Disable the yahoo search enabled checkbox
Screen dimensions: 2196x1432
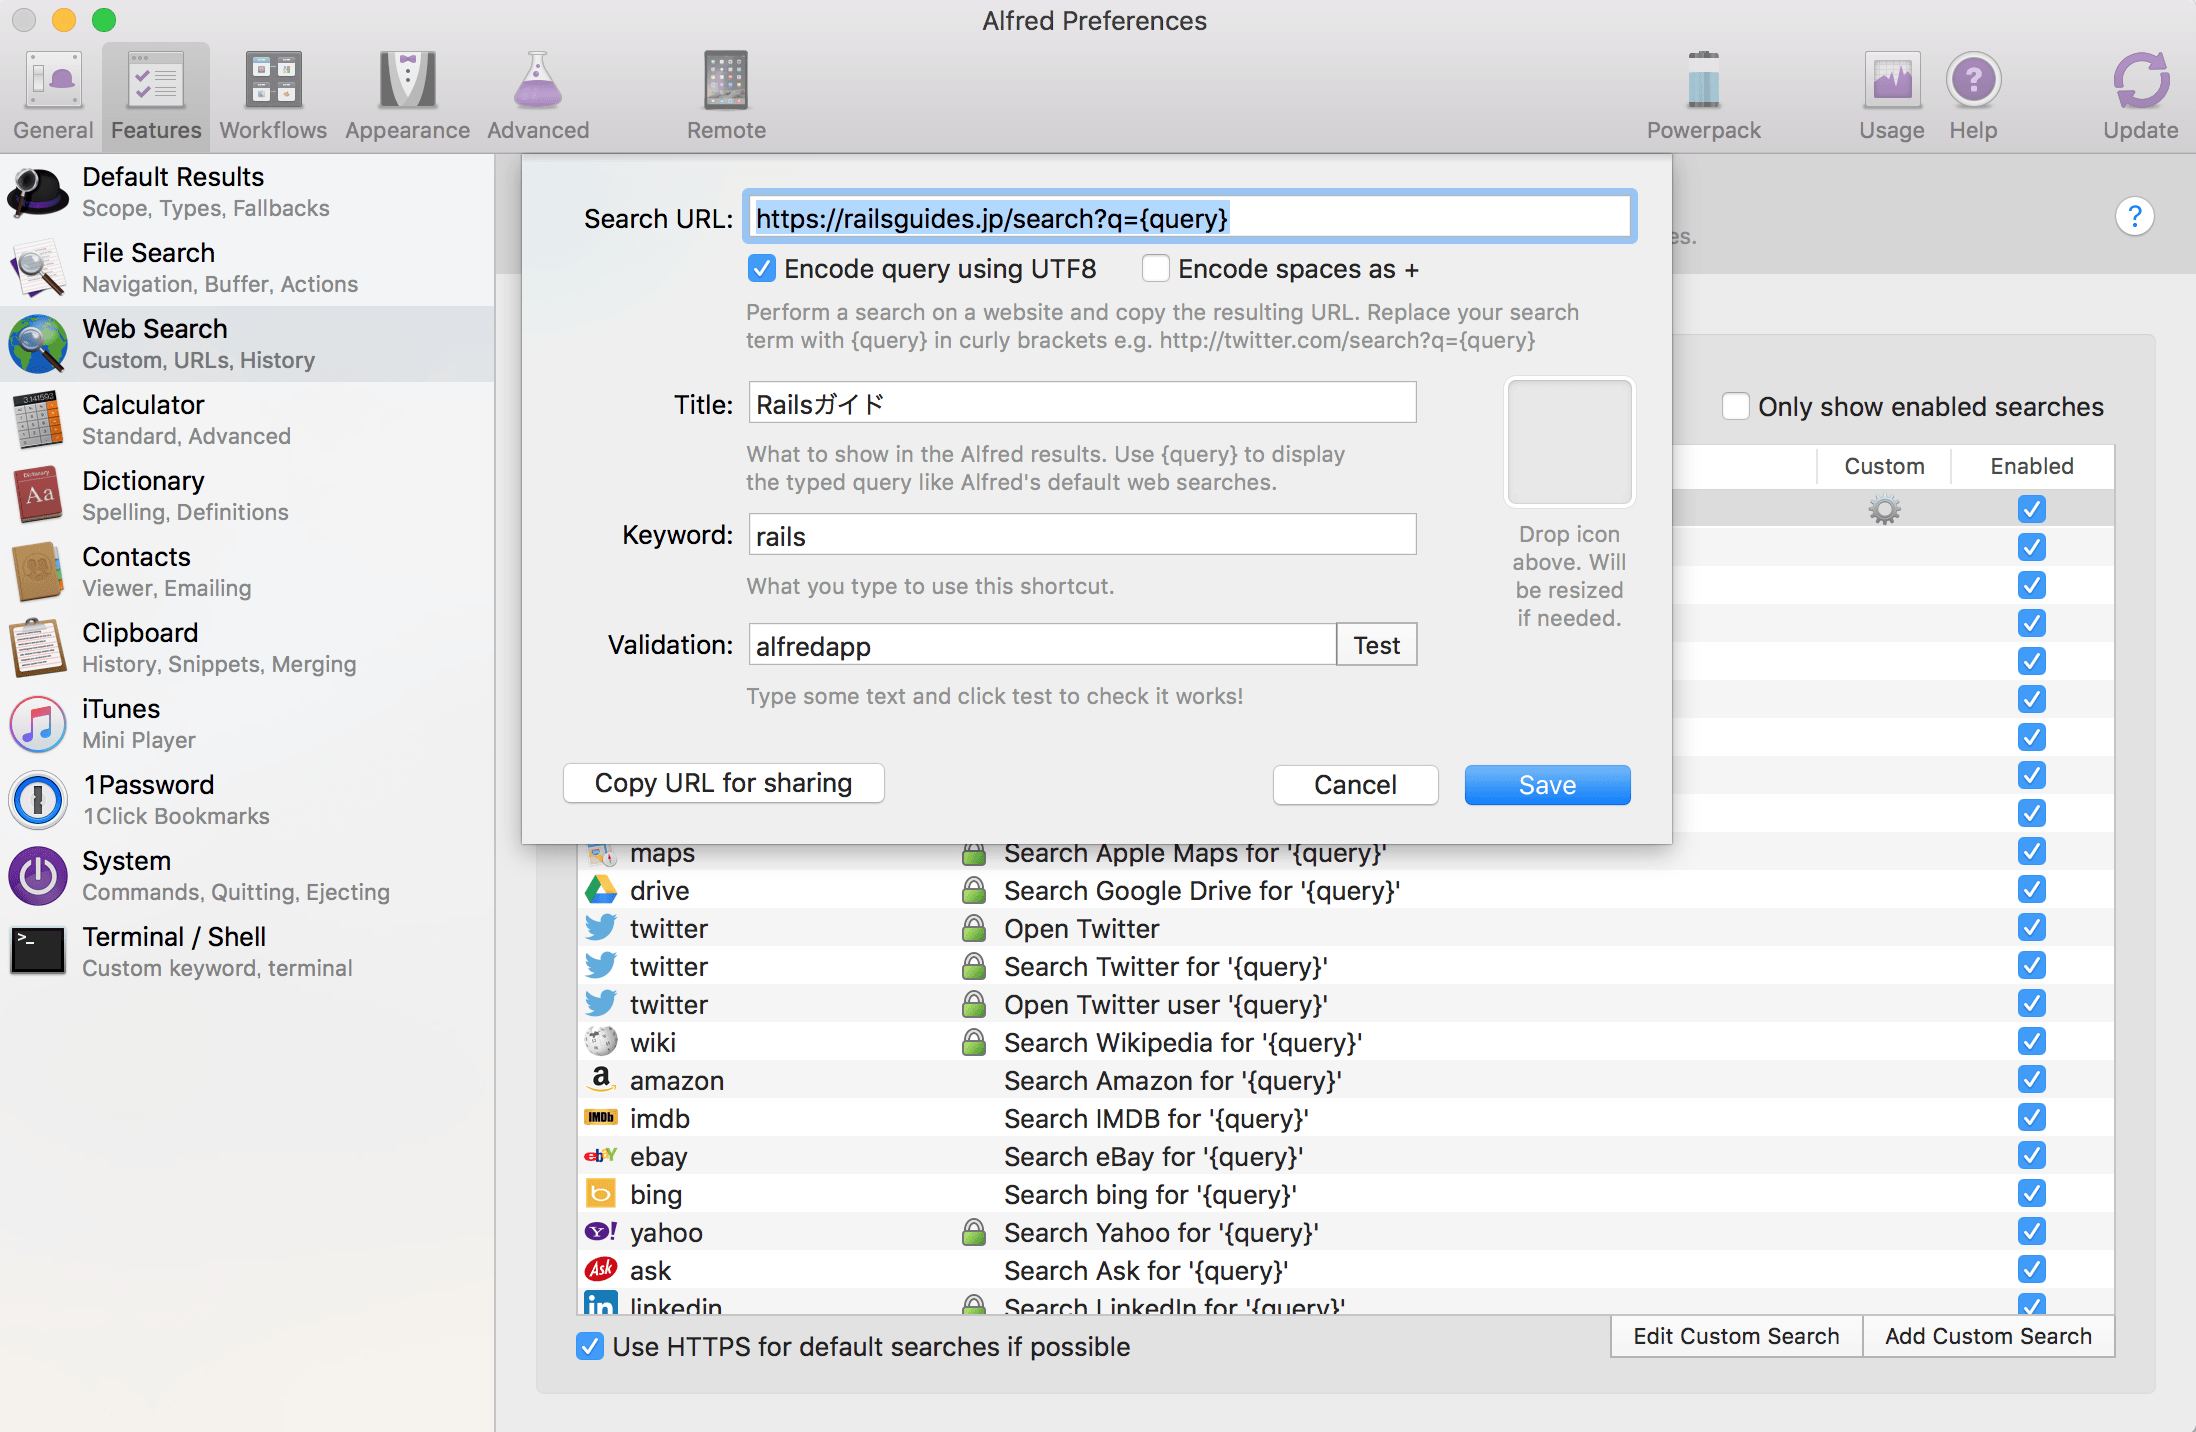click(2031, 1231)
